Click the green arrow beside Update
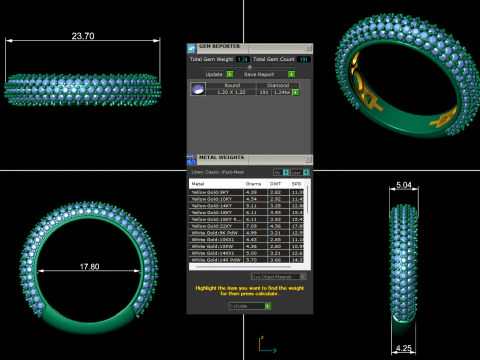 230,74
